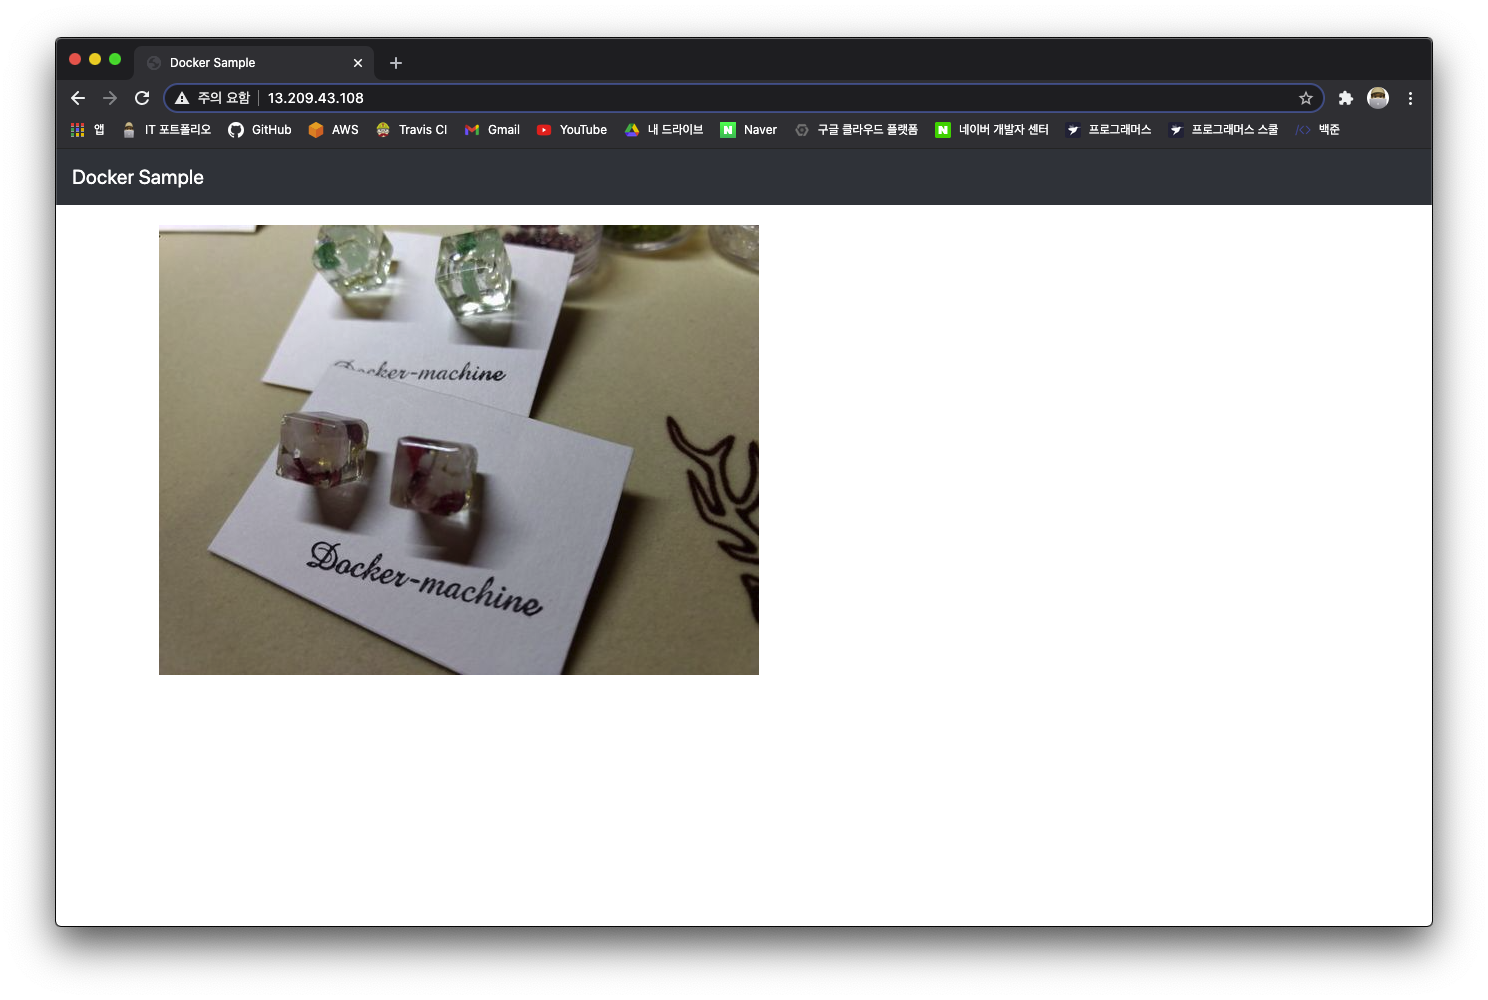Viewport: 1488px width, 1000px height.
Task: Go back to the previous page
Action: click(78, 98)
